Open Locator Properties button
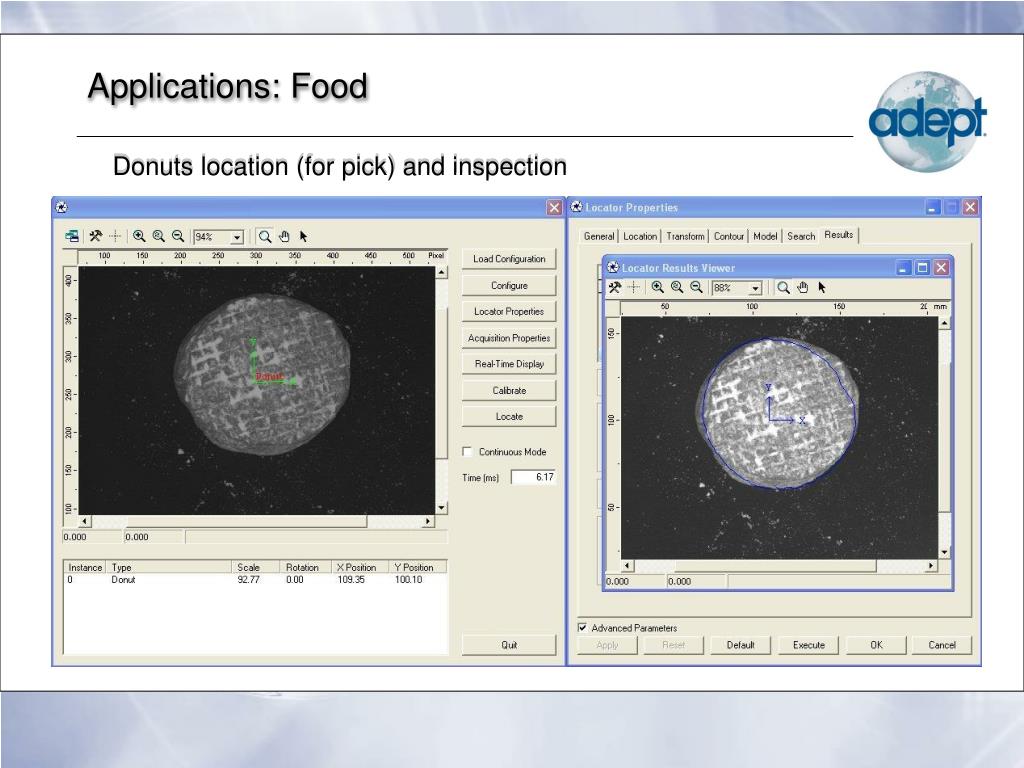 (x=509, y=312)
